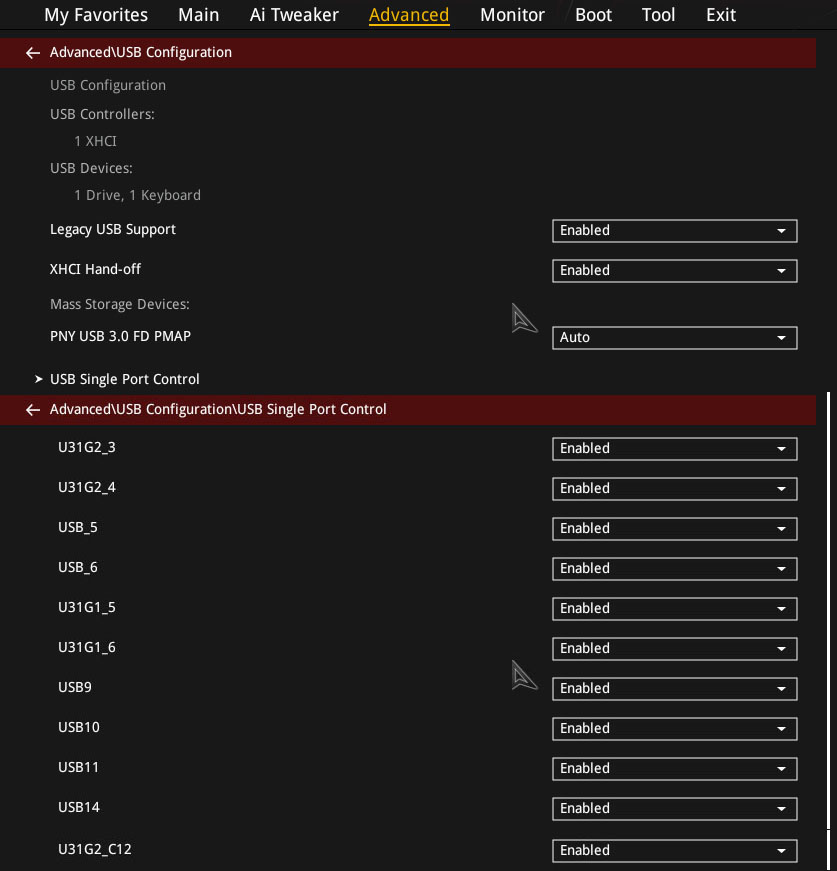The image size is (837, 871).
Task: Open USB_6 port dropdown
Action: 674,569
